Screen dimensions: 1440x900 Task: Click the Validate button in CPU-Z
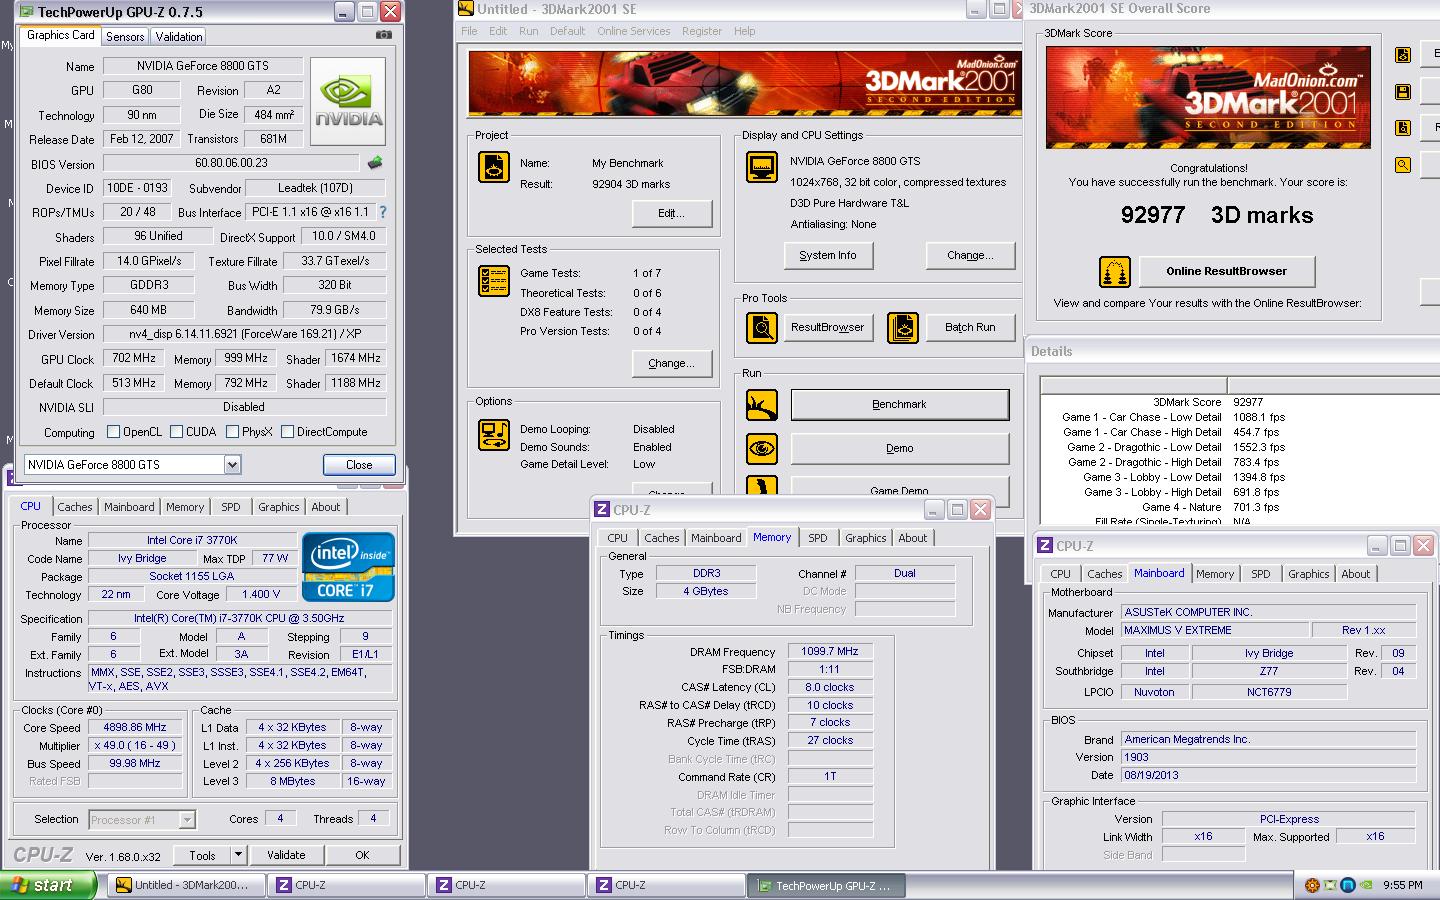pos(286,855)
